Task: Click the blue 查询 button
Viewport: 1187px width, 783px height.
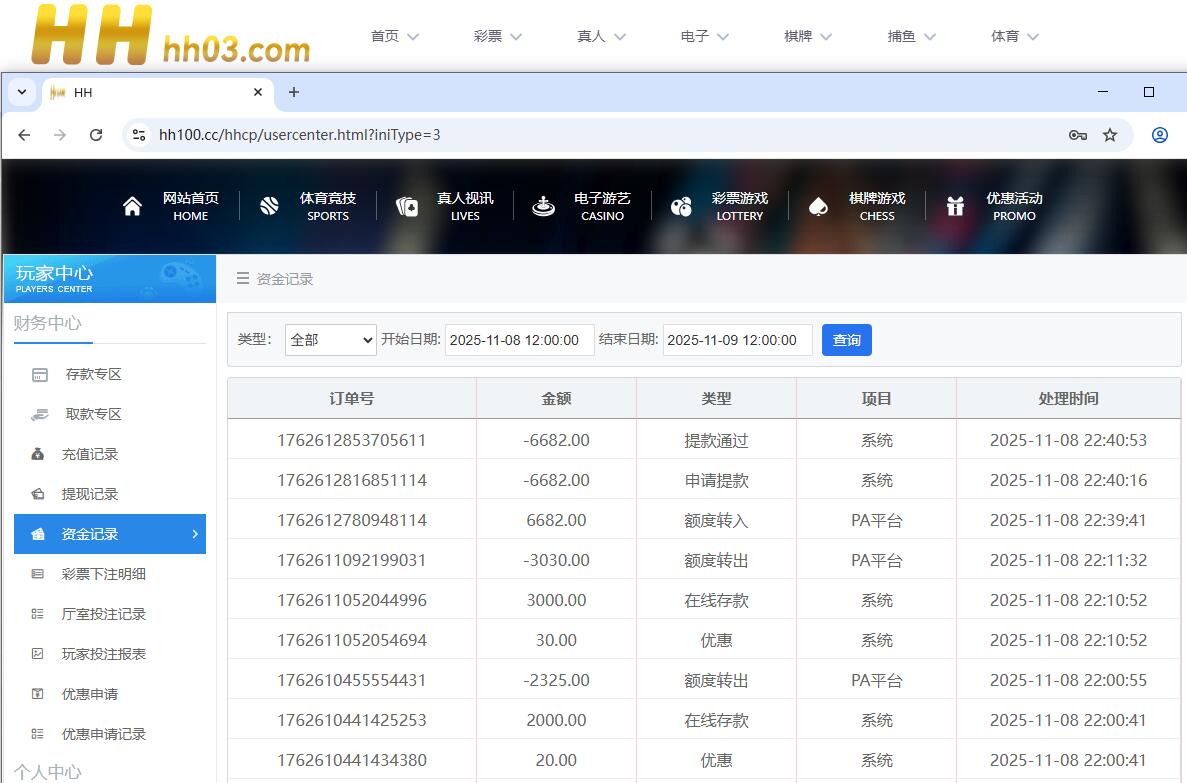Action: tap(846, 340)
